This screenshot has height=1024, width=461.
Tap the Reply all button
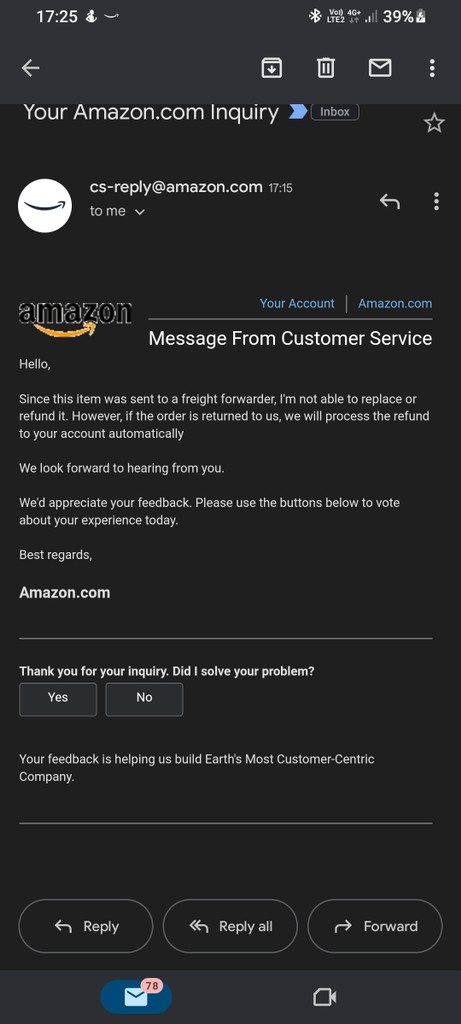click(230, 926)
